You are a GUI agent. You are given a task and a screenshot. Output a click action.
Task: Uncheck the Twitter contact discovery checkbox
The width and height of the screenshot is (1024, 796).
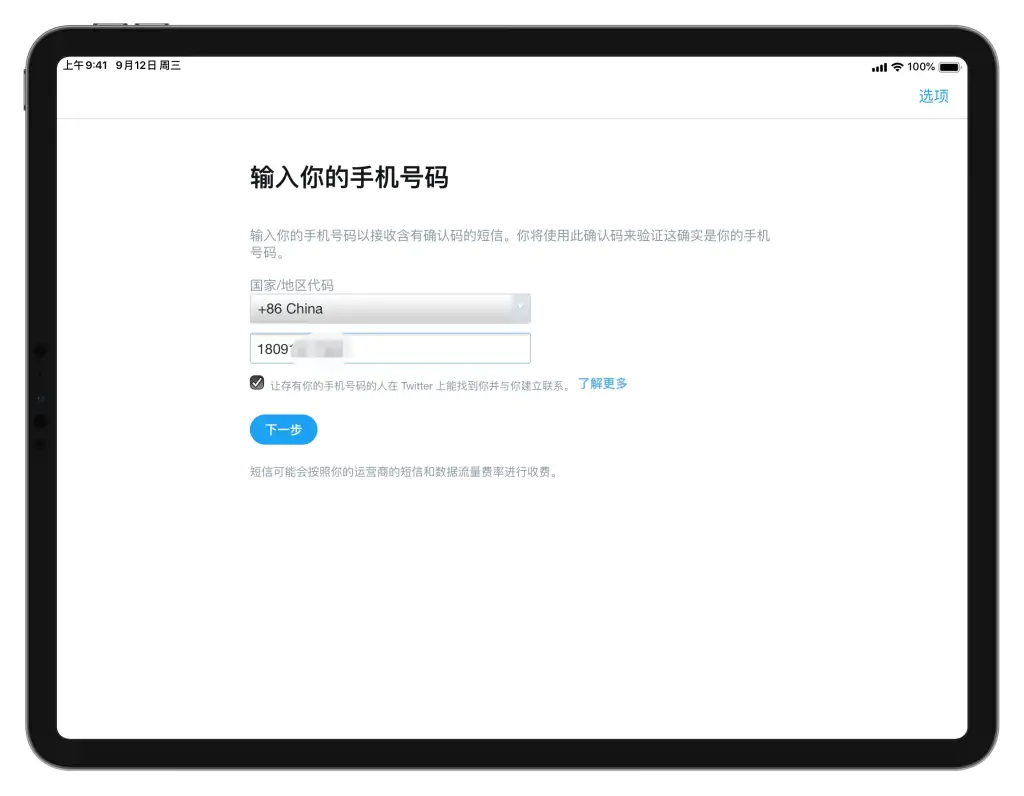click(257, 383)
